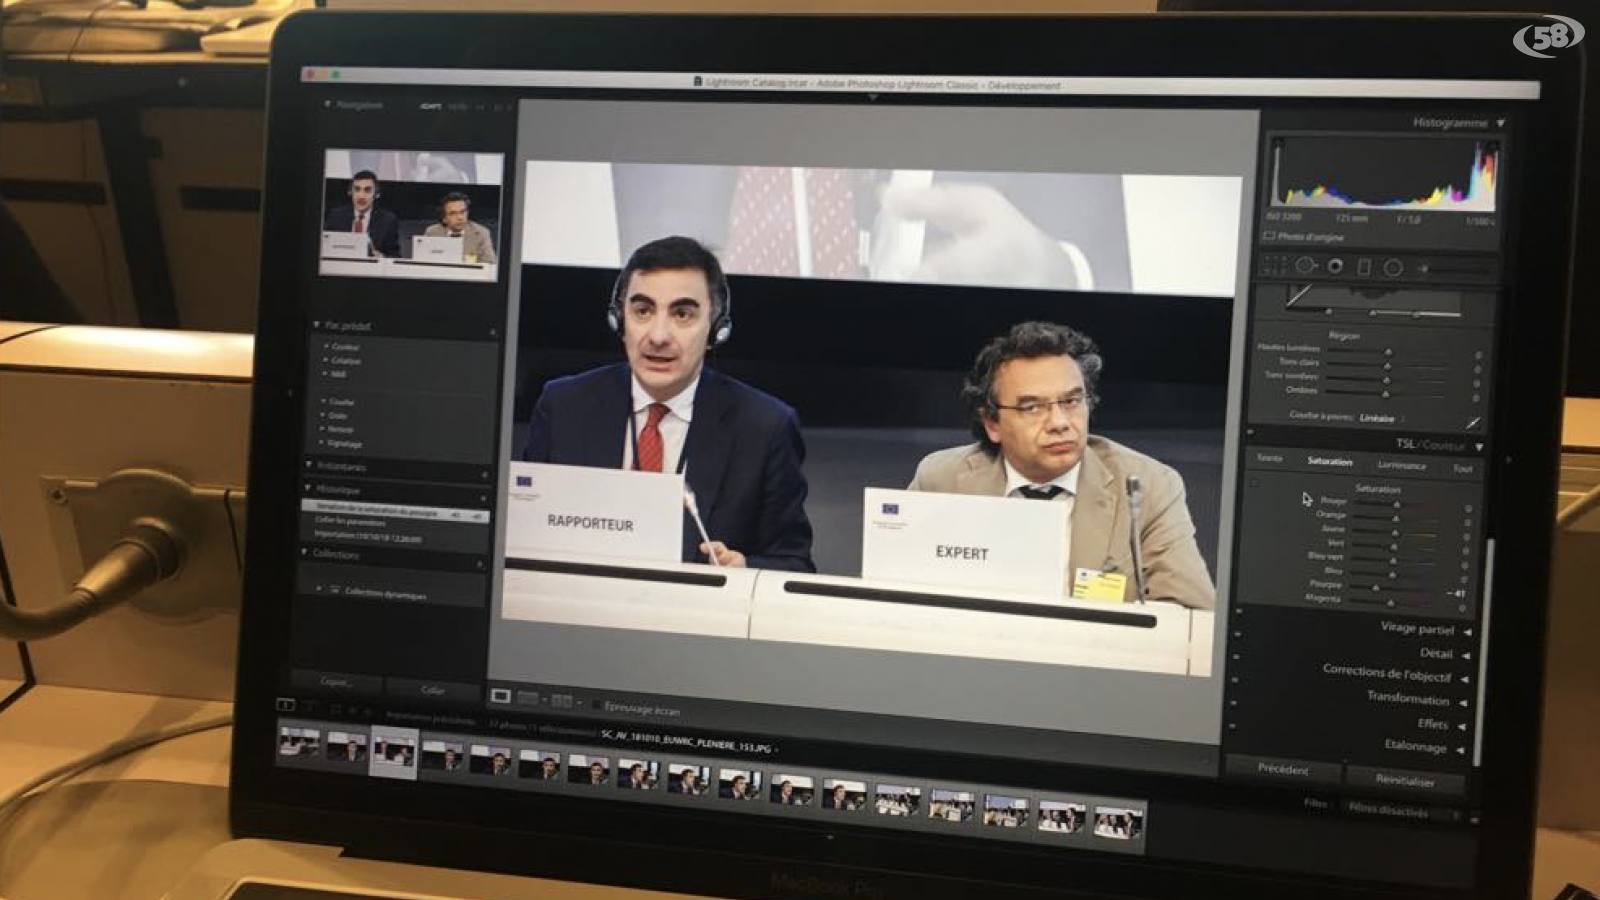Collapse the Histogramme panel

(1501, 123)
